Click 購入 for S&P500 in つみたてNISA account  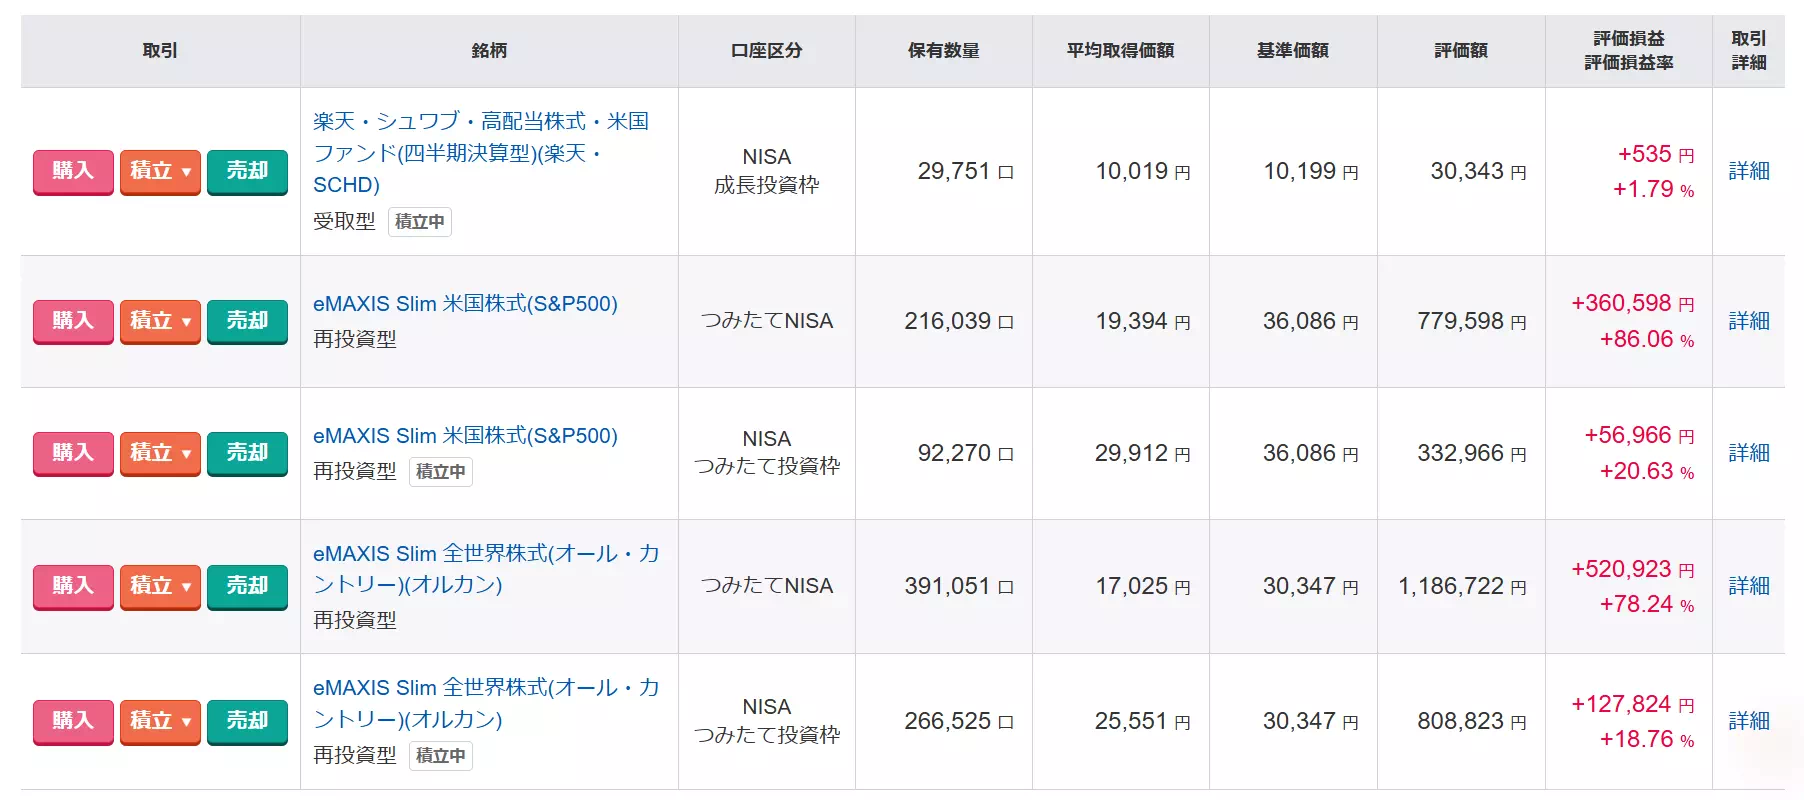pos(73,321)
